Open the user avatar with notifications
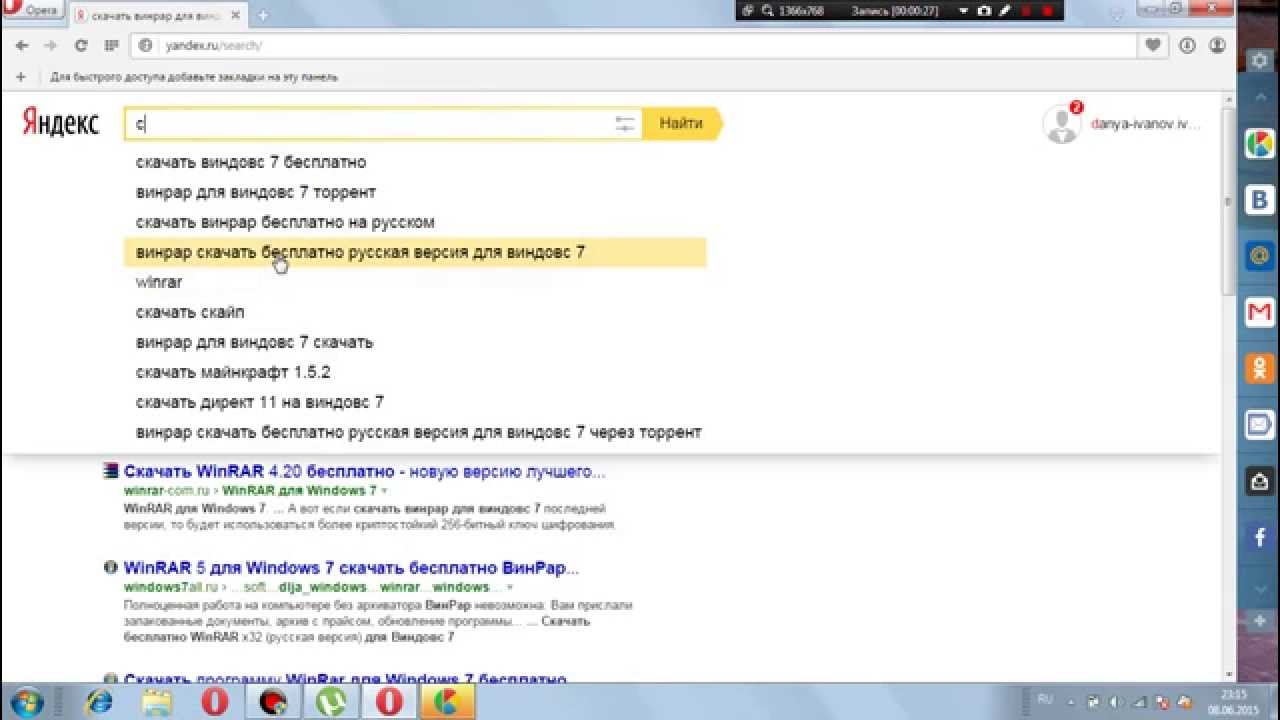This screenshot has height=720, width=1280. click(1061, 122)
